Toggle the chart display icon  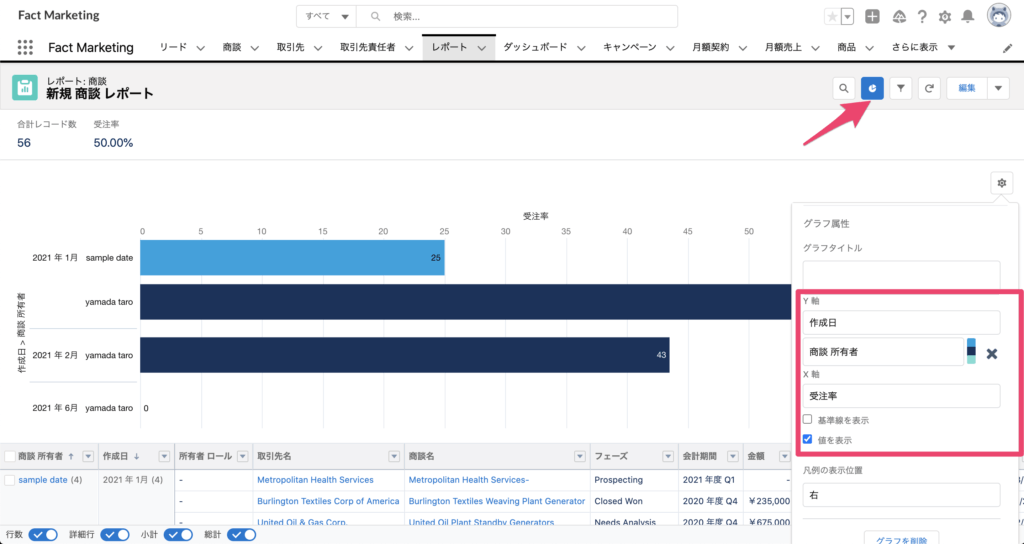pyautogui.click(x=873, y=89)
